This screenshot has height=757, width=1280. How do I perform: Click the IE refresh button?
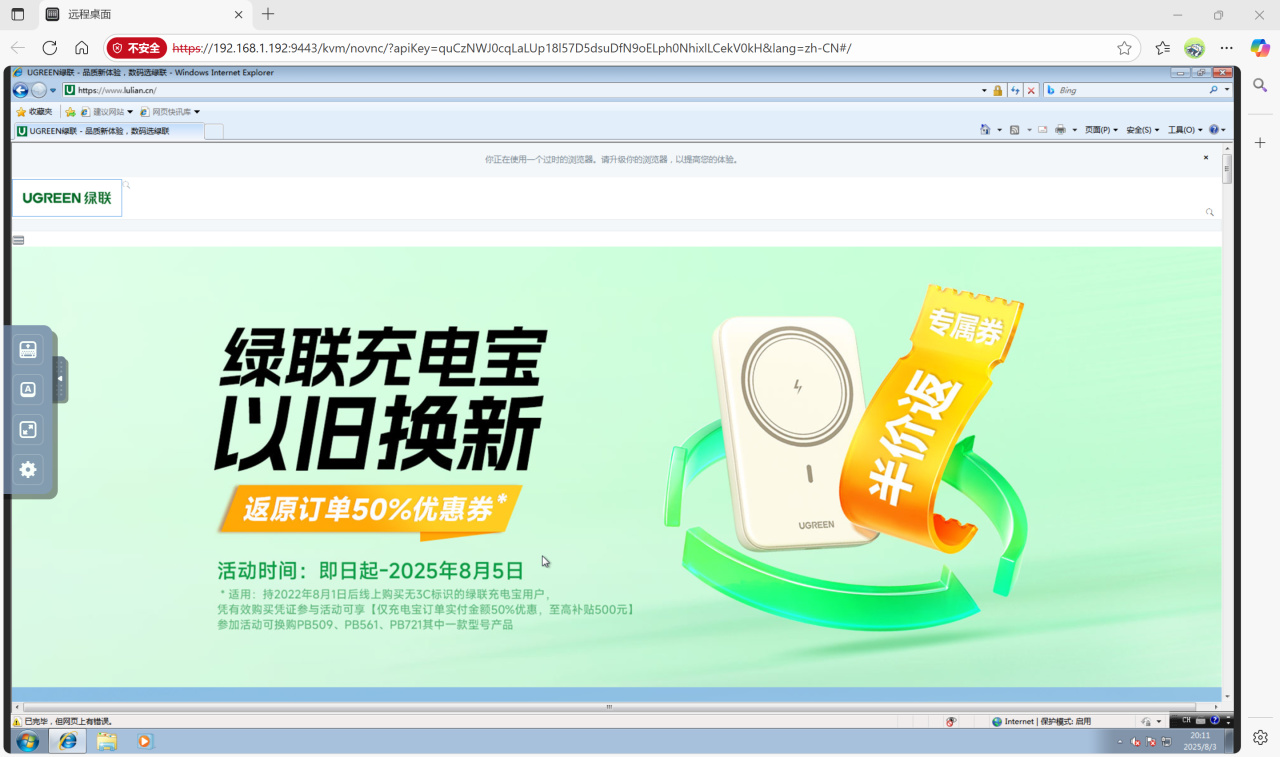tap(1015, 91)
